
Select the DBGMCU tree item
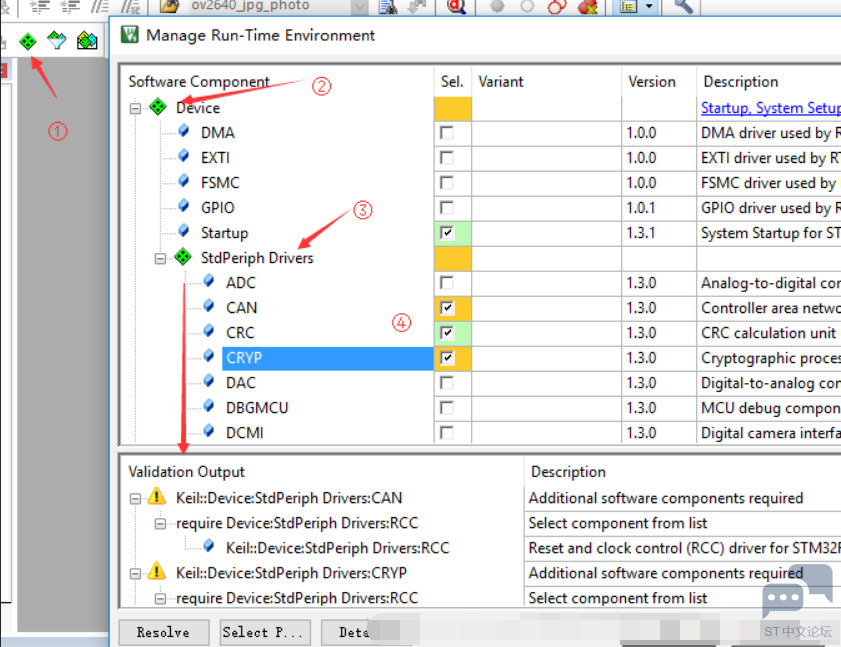click(x=257, y=408)
